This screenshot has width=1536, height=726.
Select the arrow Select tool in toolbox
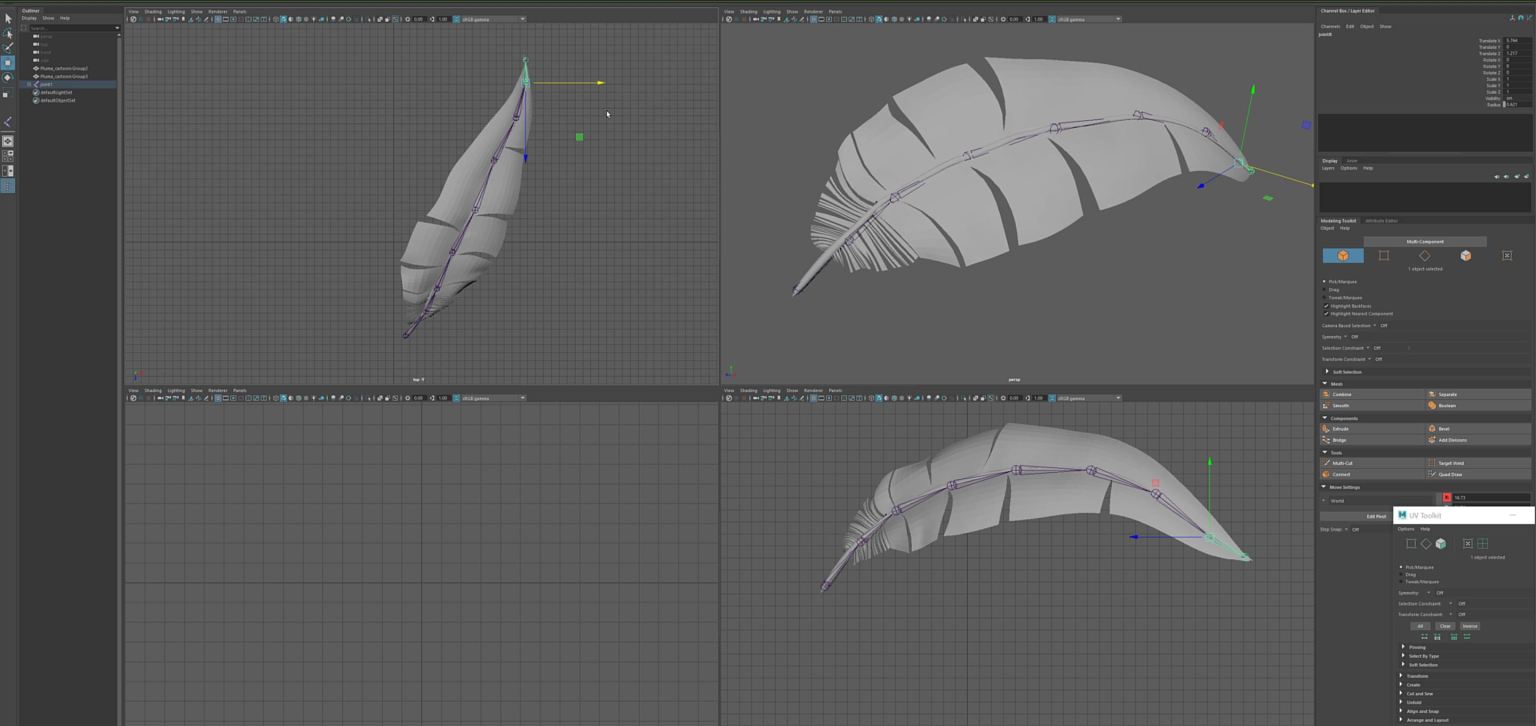pyautogui.click(x=8, y=18)
